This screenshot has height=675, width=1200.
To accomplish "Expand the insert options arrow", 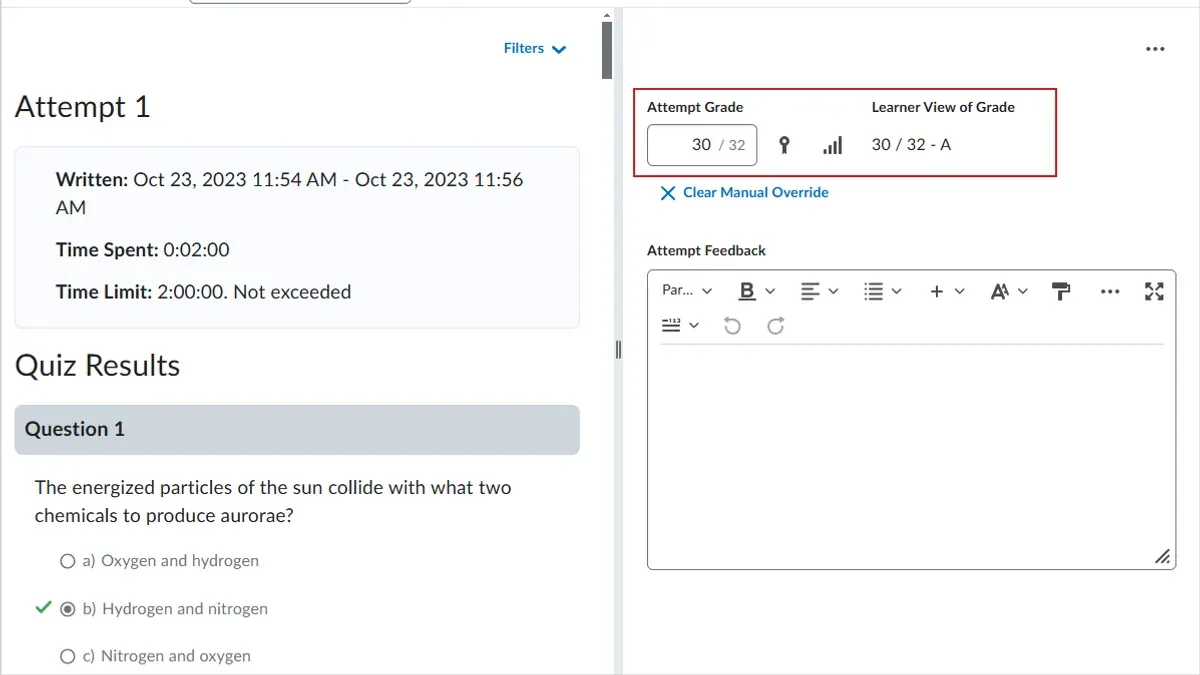I will (960, 291).
